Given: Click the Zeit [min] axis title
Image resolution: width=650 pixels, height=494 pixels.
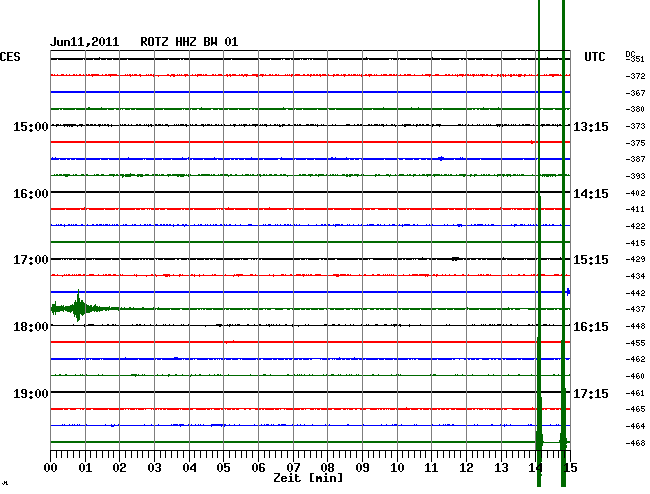Looking at the screenshot, I should coord(308,478).
